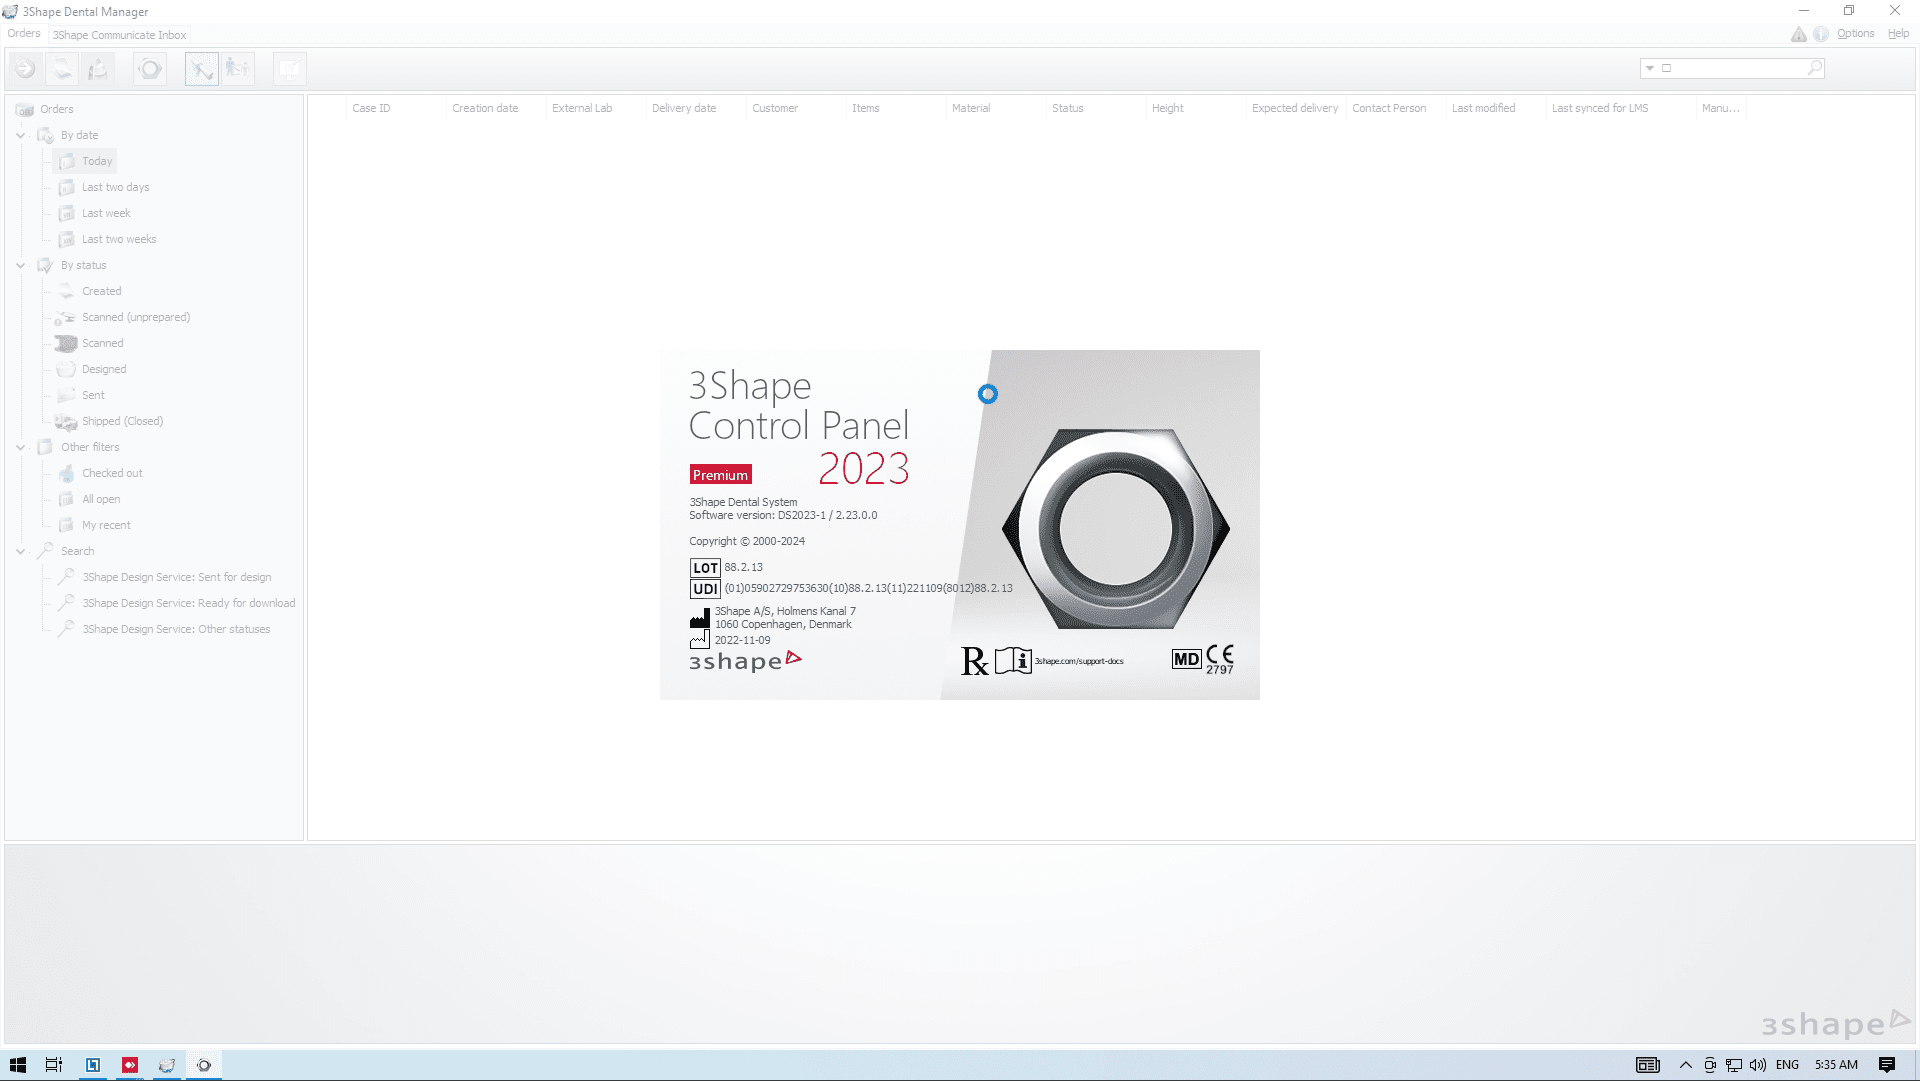Switch to 3Shape Communicate Inbox tab

click(x=119, y=35)
